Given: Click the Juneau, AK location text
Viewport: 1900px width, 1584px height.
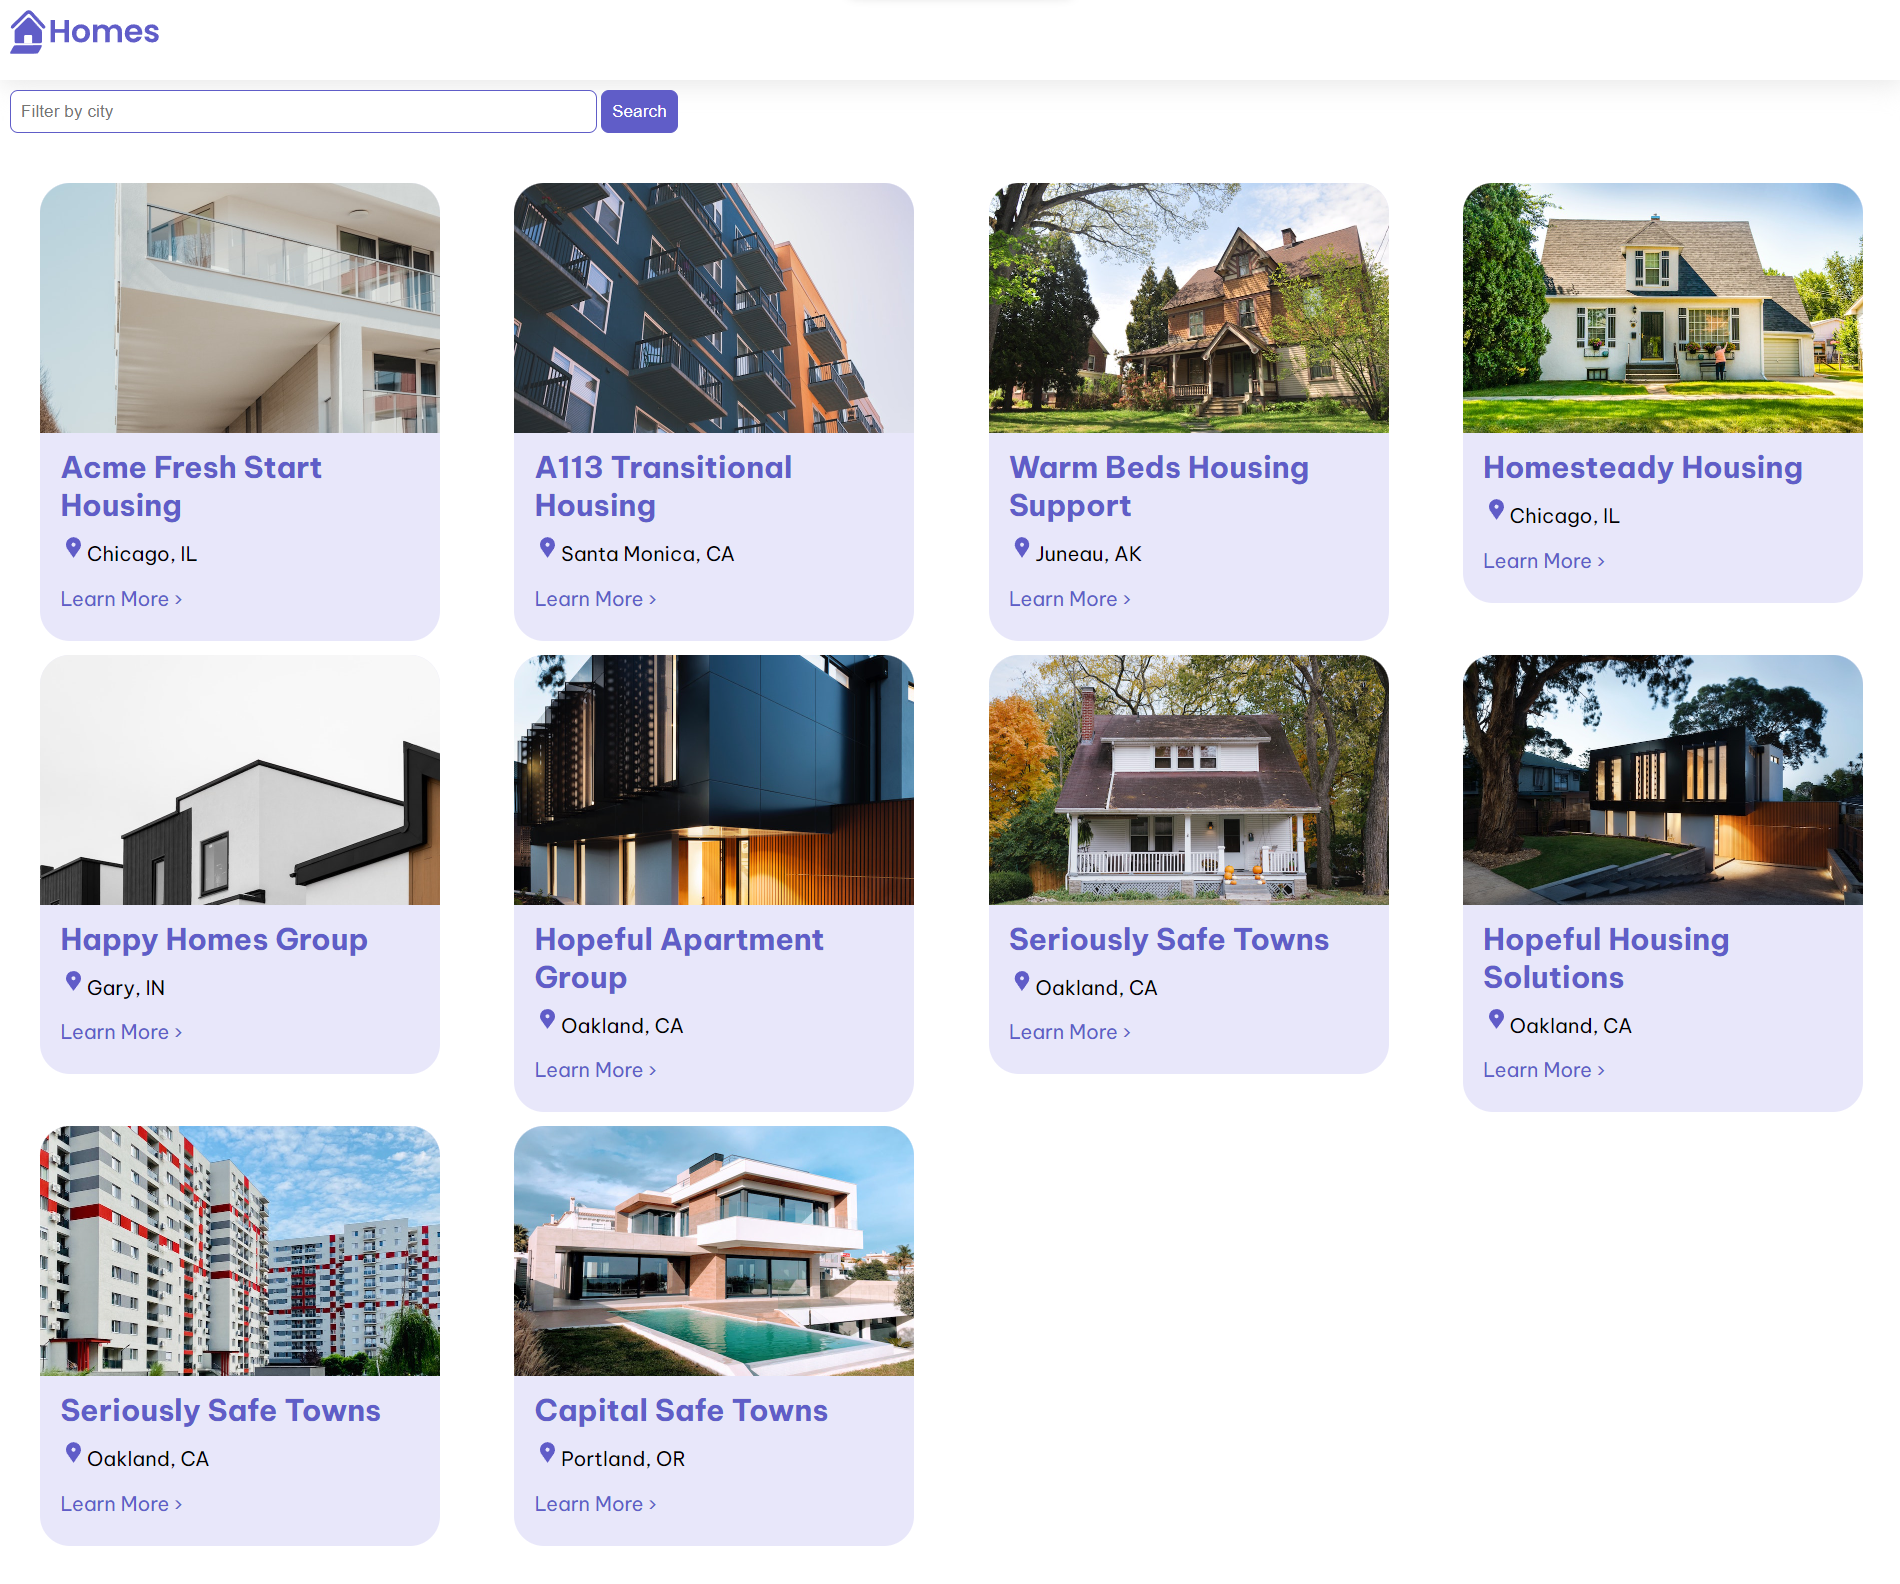Looking at the screenshot, I should 1088,554.
